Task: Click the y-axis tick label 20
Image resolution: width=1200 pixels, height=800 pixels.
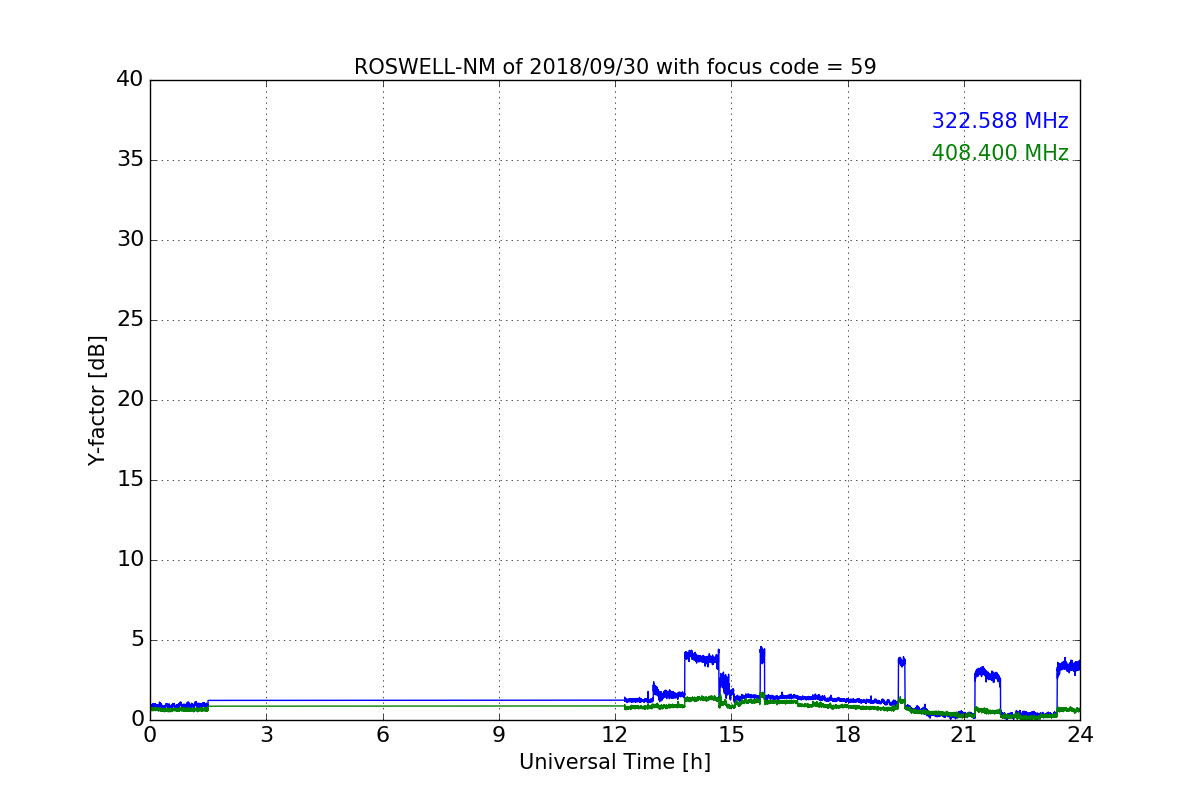Action: [x=130, y=400]
